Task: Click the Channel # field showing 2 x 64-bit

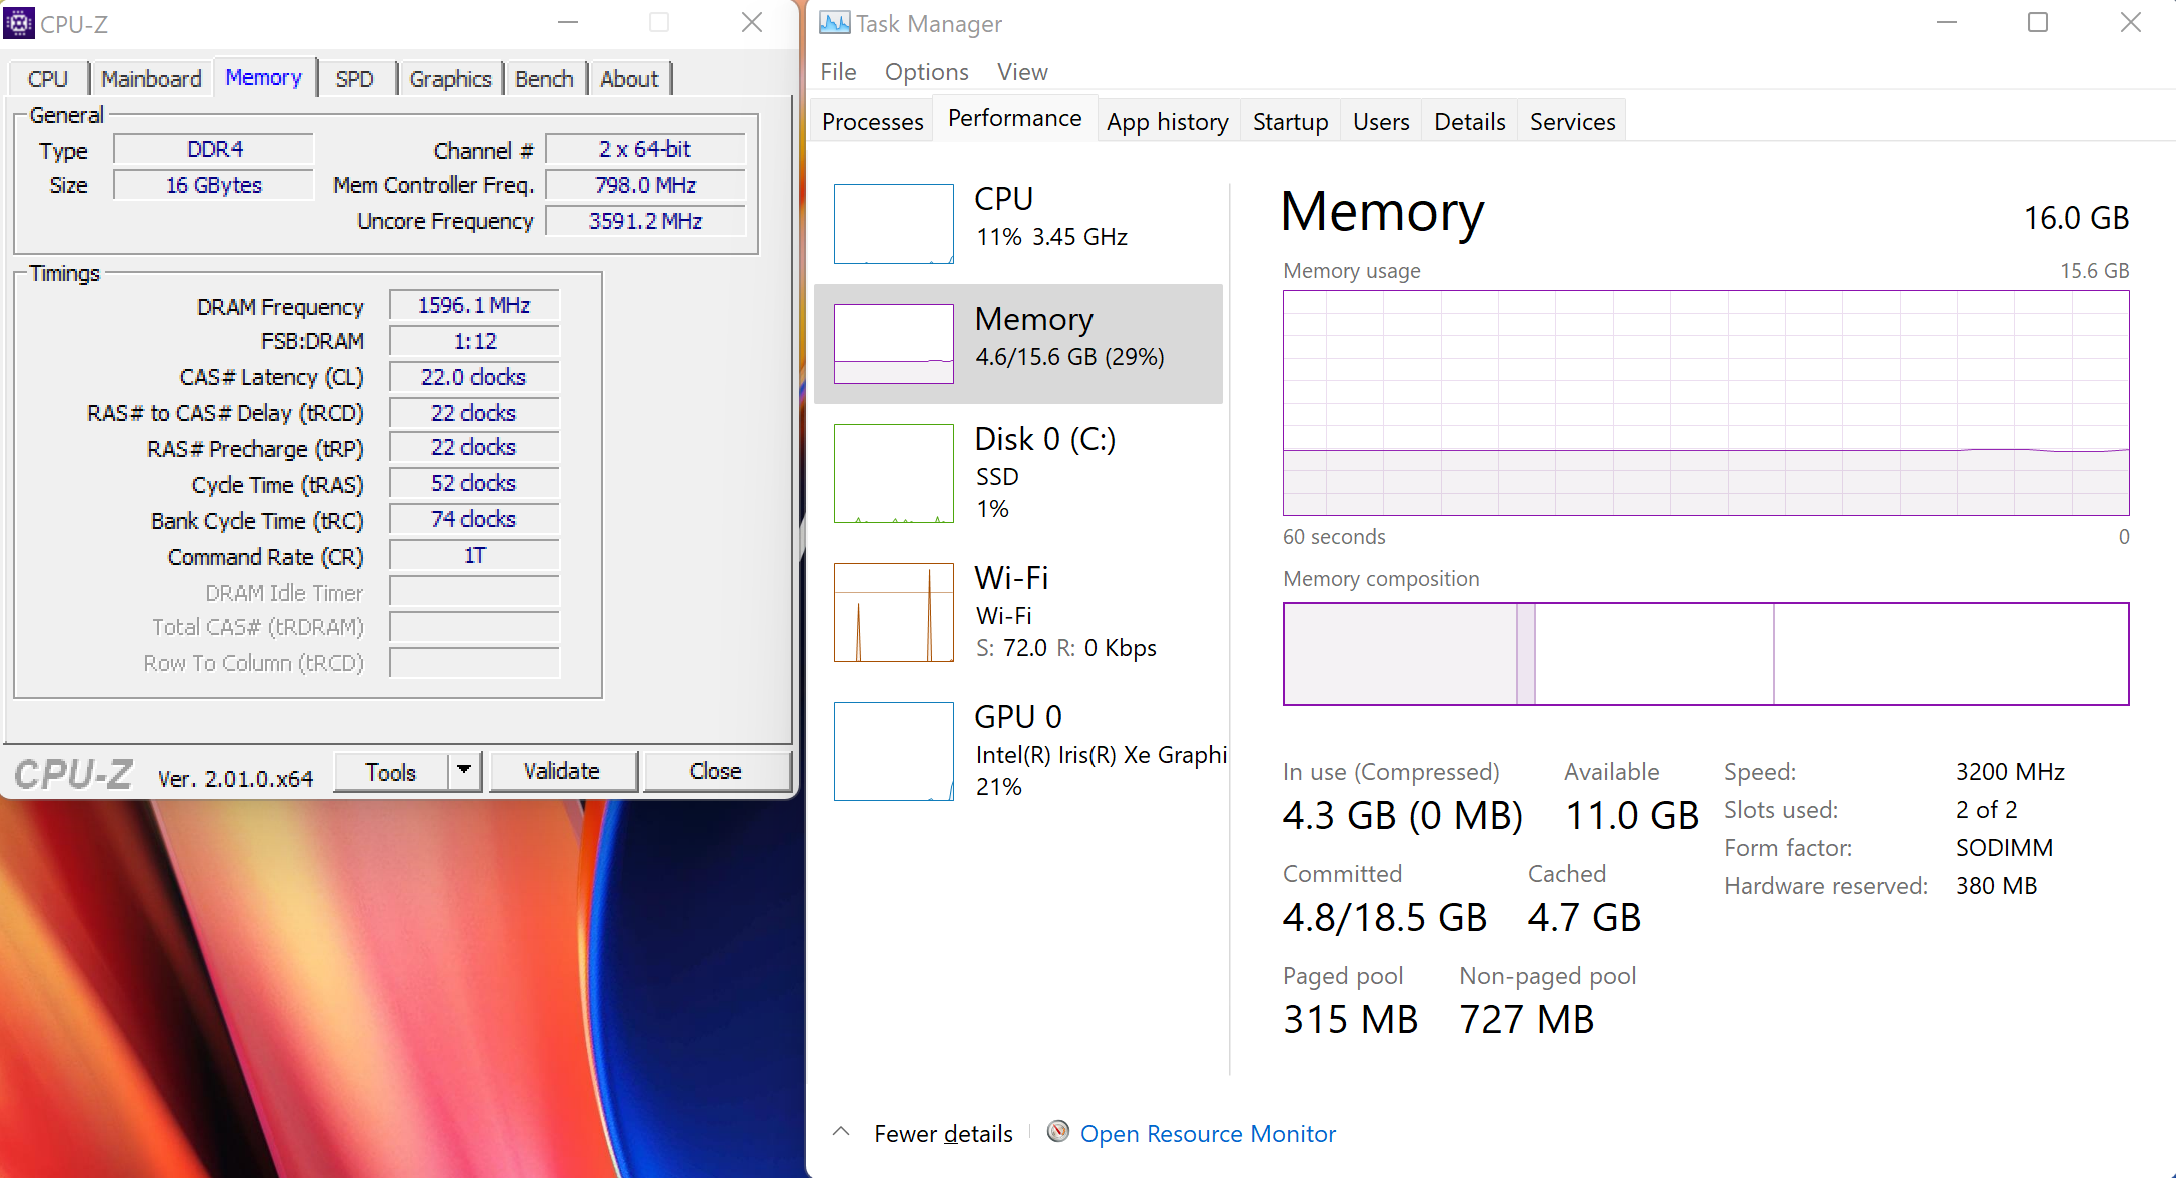Action: [645, 149]
